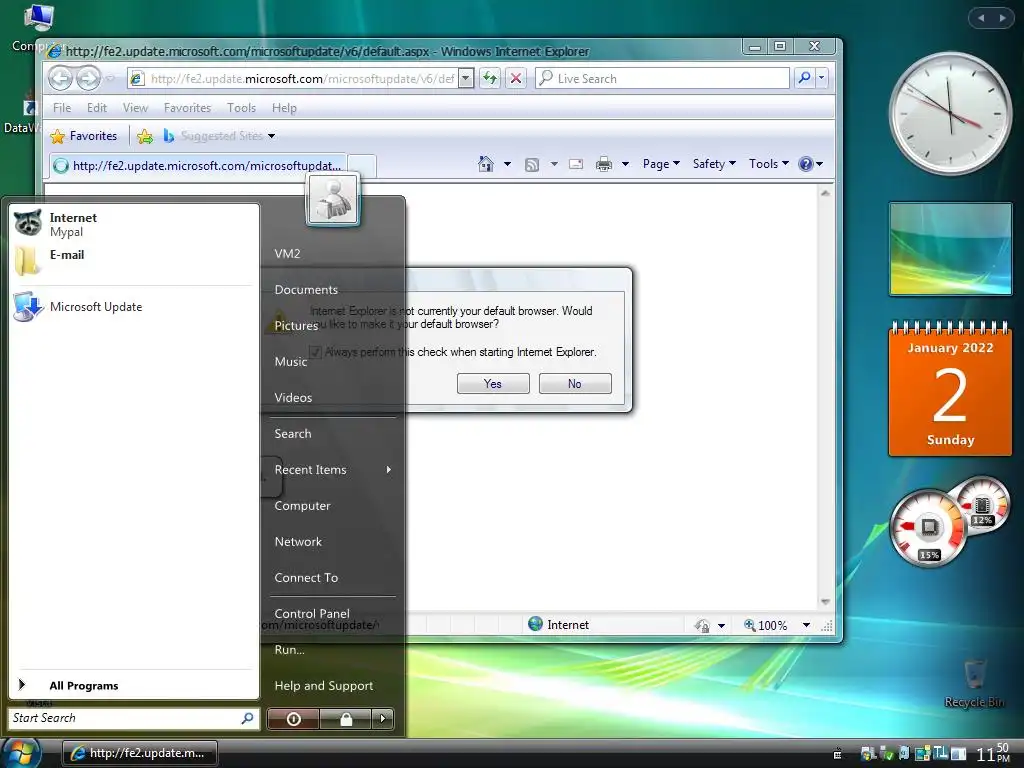The height and width of the screenshot is (768, 1024).
Task: Expand All Programs in Start menu
Action: point(133,685)
